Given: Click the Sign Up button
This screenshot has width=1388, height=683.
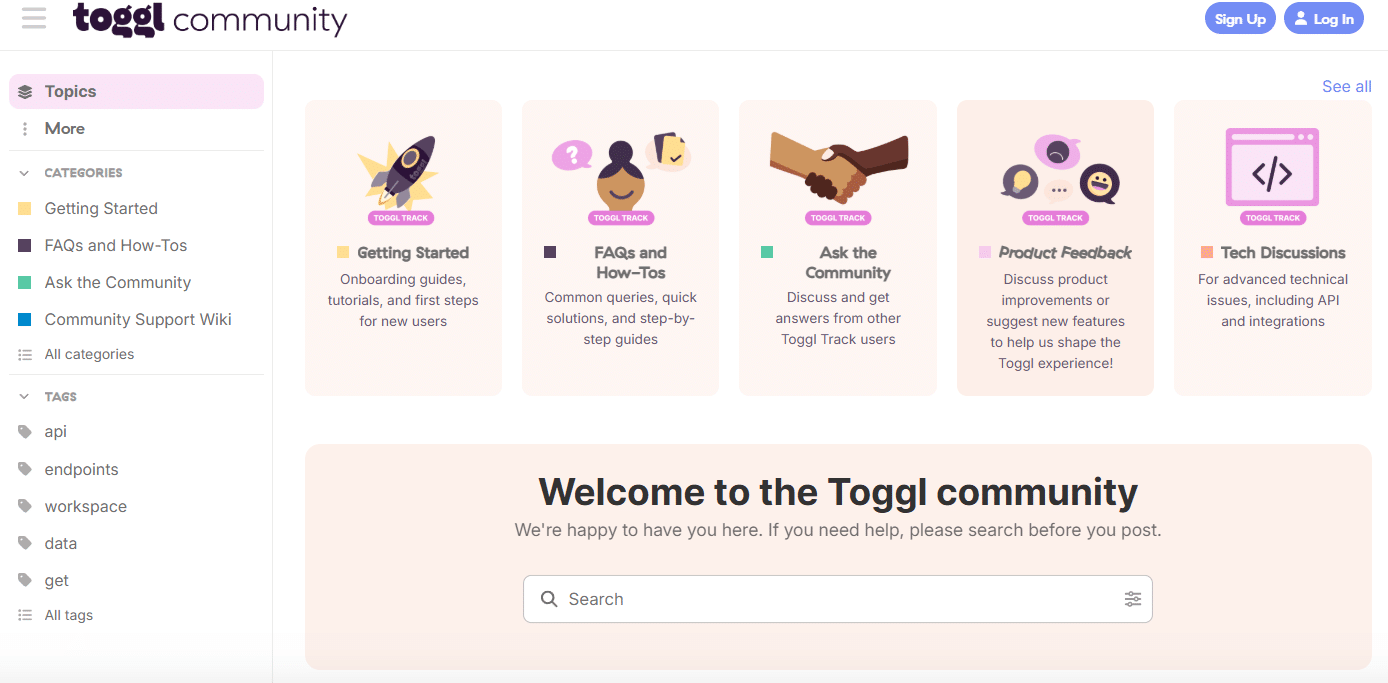Looking at the screenshot, I should 1240,19.
